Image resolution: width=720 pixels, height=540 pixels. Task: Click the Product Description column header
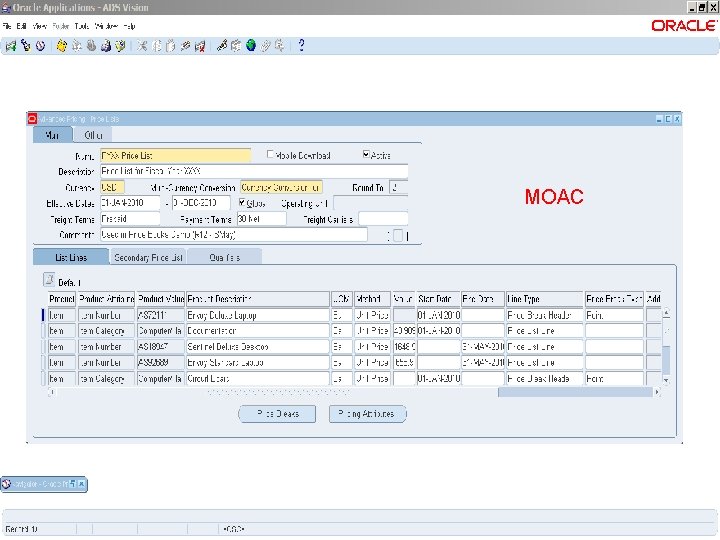258,299
